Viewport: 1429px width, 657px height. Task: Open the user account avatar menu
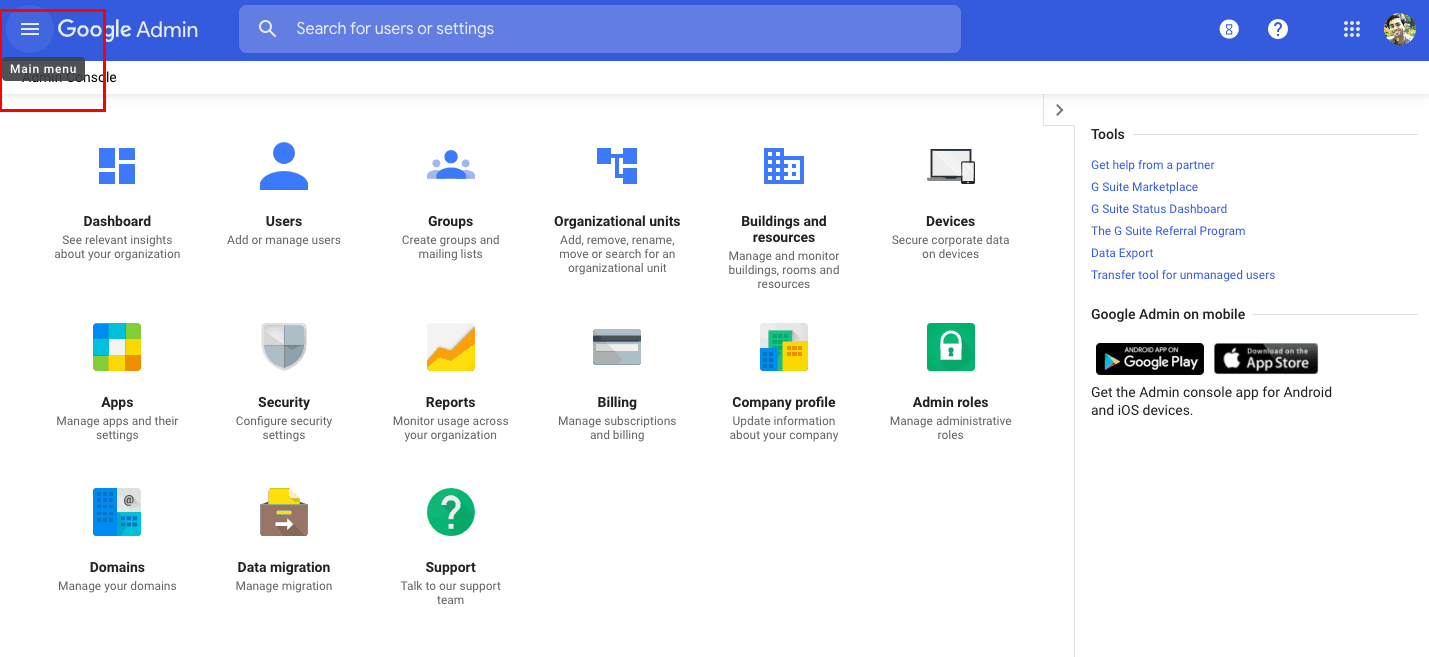[x=1399, y=29]
